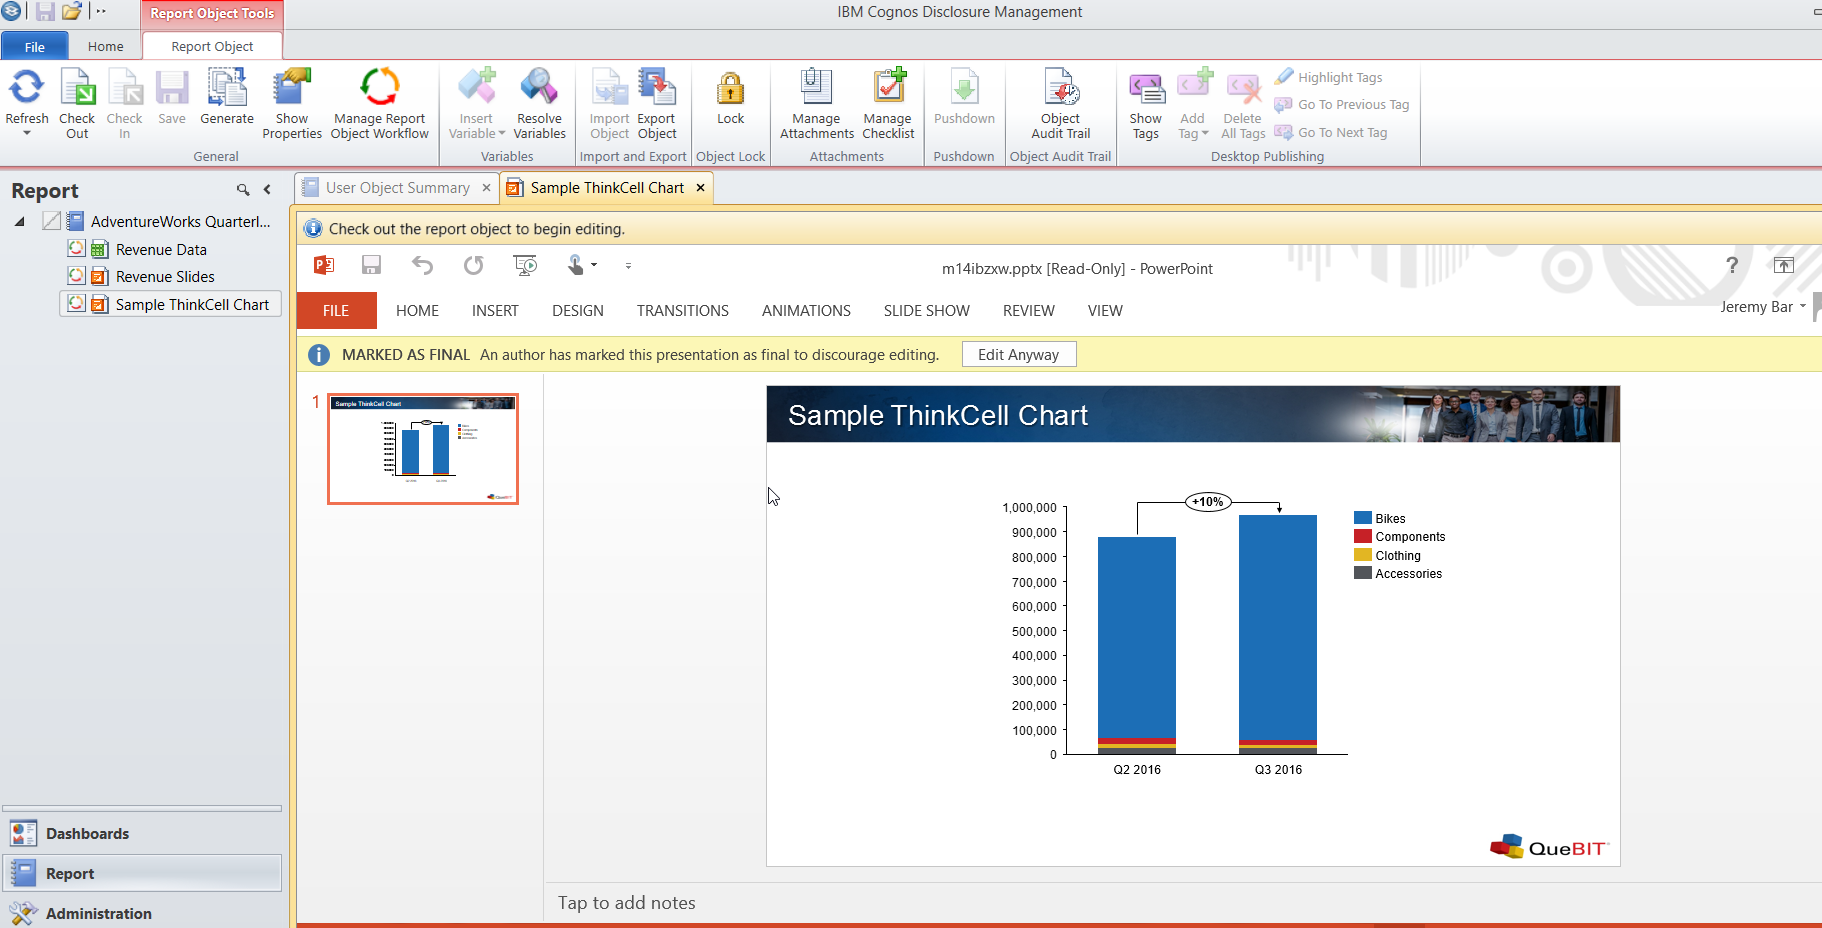Open the File tab
Screen dimensions: 1822x928
(x=35, y=47)
